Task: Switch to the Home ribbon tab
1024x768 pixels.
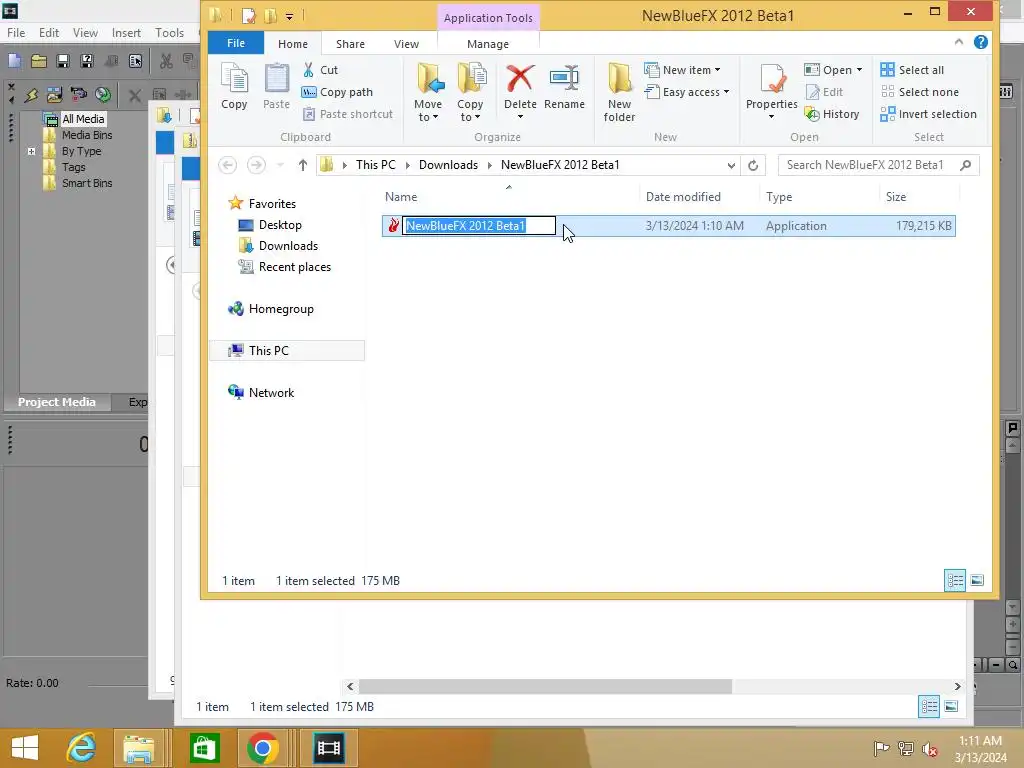Action: 293,44
